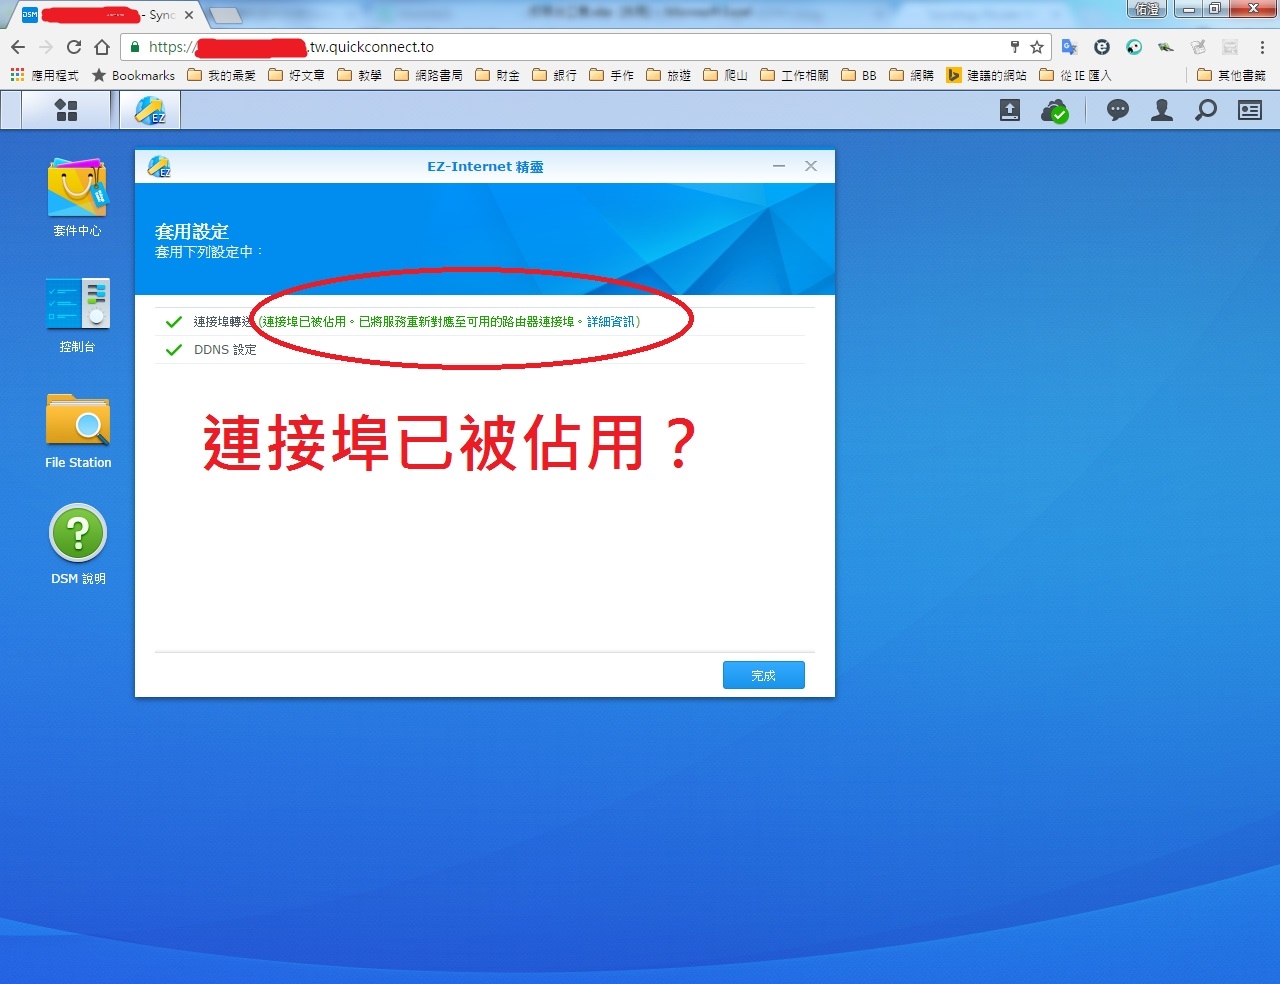
Task: Expand the 工作相關 bookmark folder
Action: pos(794,75)
